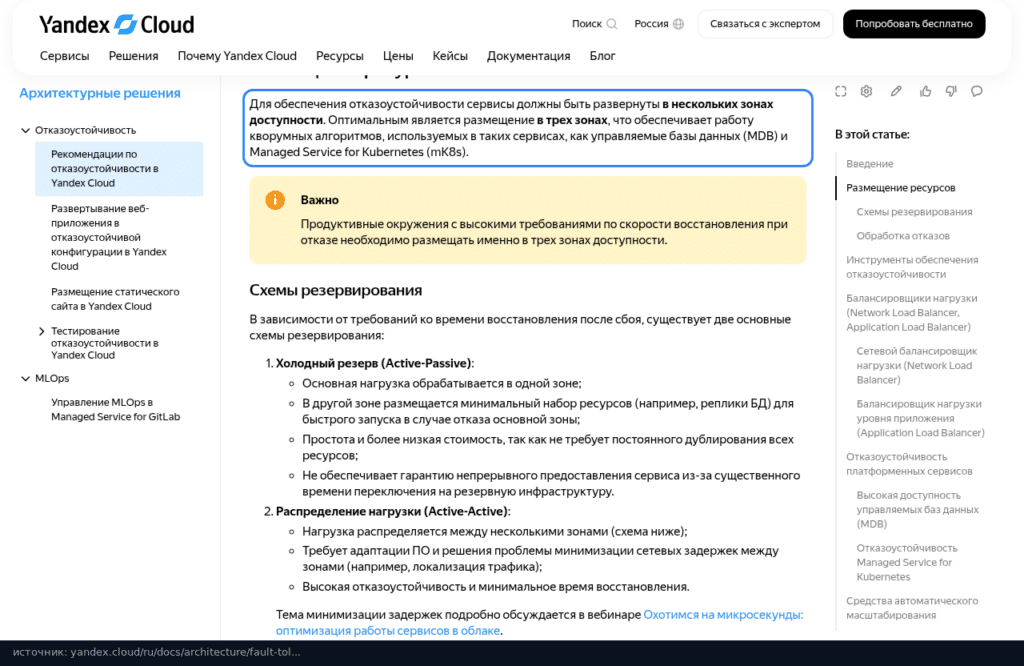Expand Тестирование отказоустойчивости chevron
Screen dimensions: 1024x666
coord(42,332)
